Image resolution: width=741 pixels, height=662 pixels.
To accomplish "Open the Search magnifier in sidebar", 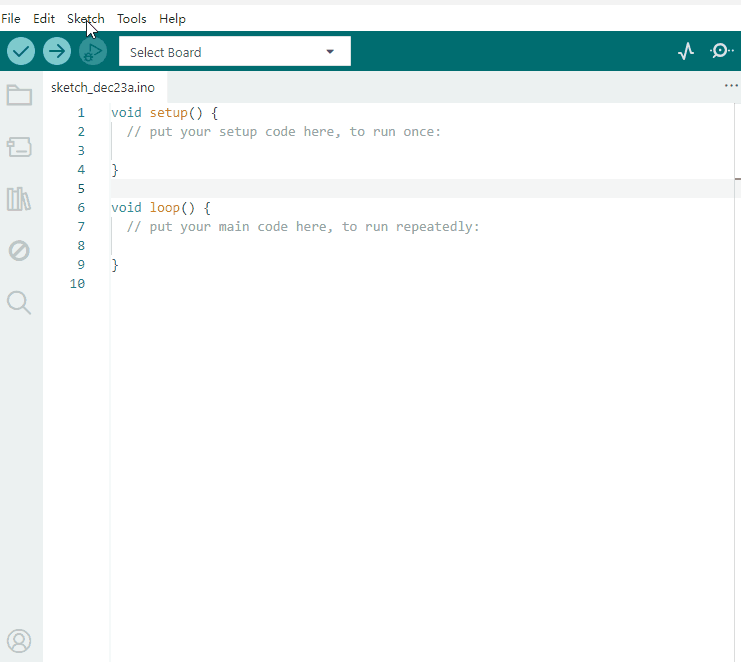I will pyautogui.click(x=19, y=302).
